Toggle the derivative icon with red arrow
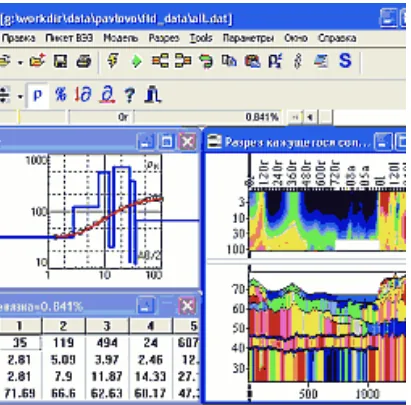The width and height of the screenshot is (411, 405). pyautogui.click(x=82, y=95)
